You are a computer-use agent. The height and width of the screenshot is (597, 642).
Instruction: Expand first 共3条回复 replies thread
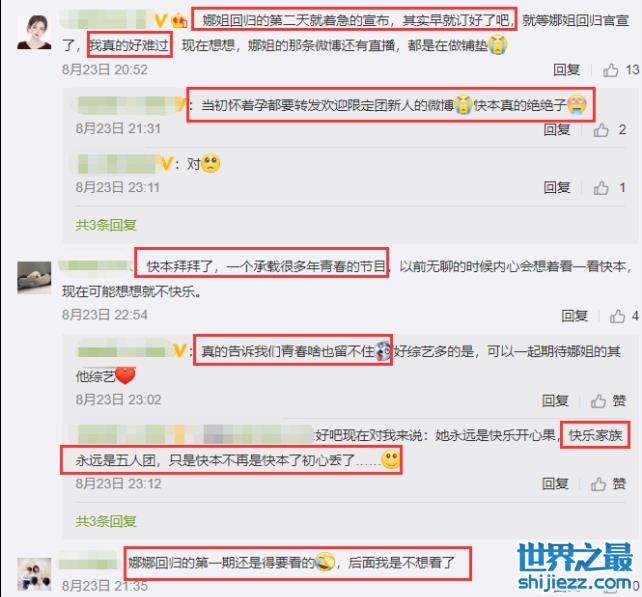[106, 225]
